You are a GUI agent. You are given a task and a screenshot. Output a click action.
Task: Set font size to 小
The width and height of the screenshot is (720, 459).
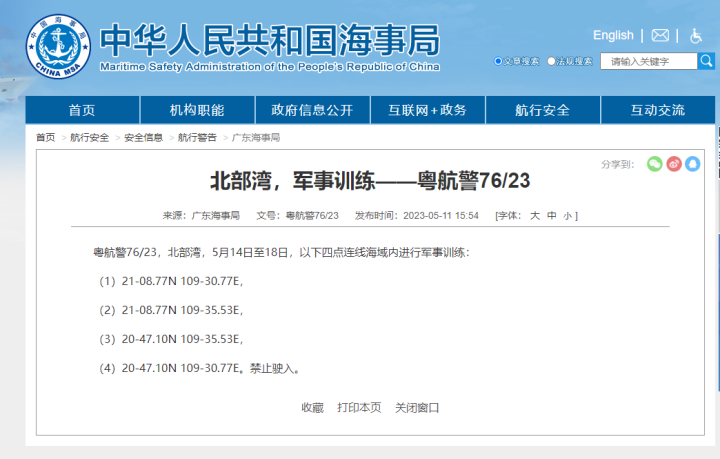(x=568, y=216)
